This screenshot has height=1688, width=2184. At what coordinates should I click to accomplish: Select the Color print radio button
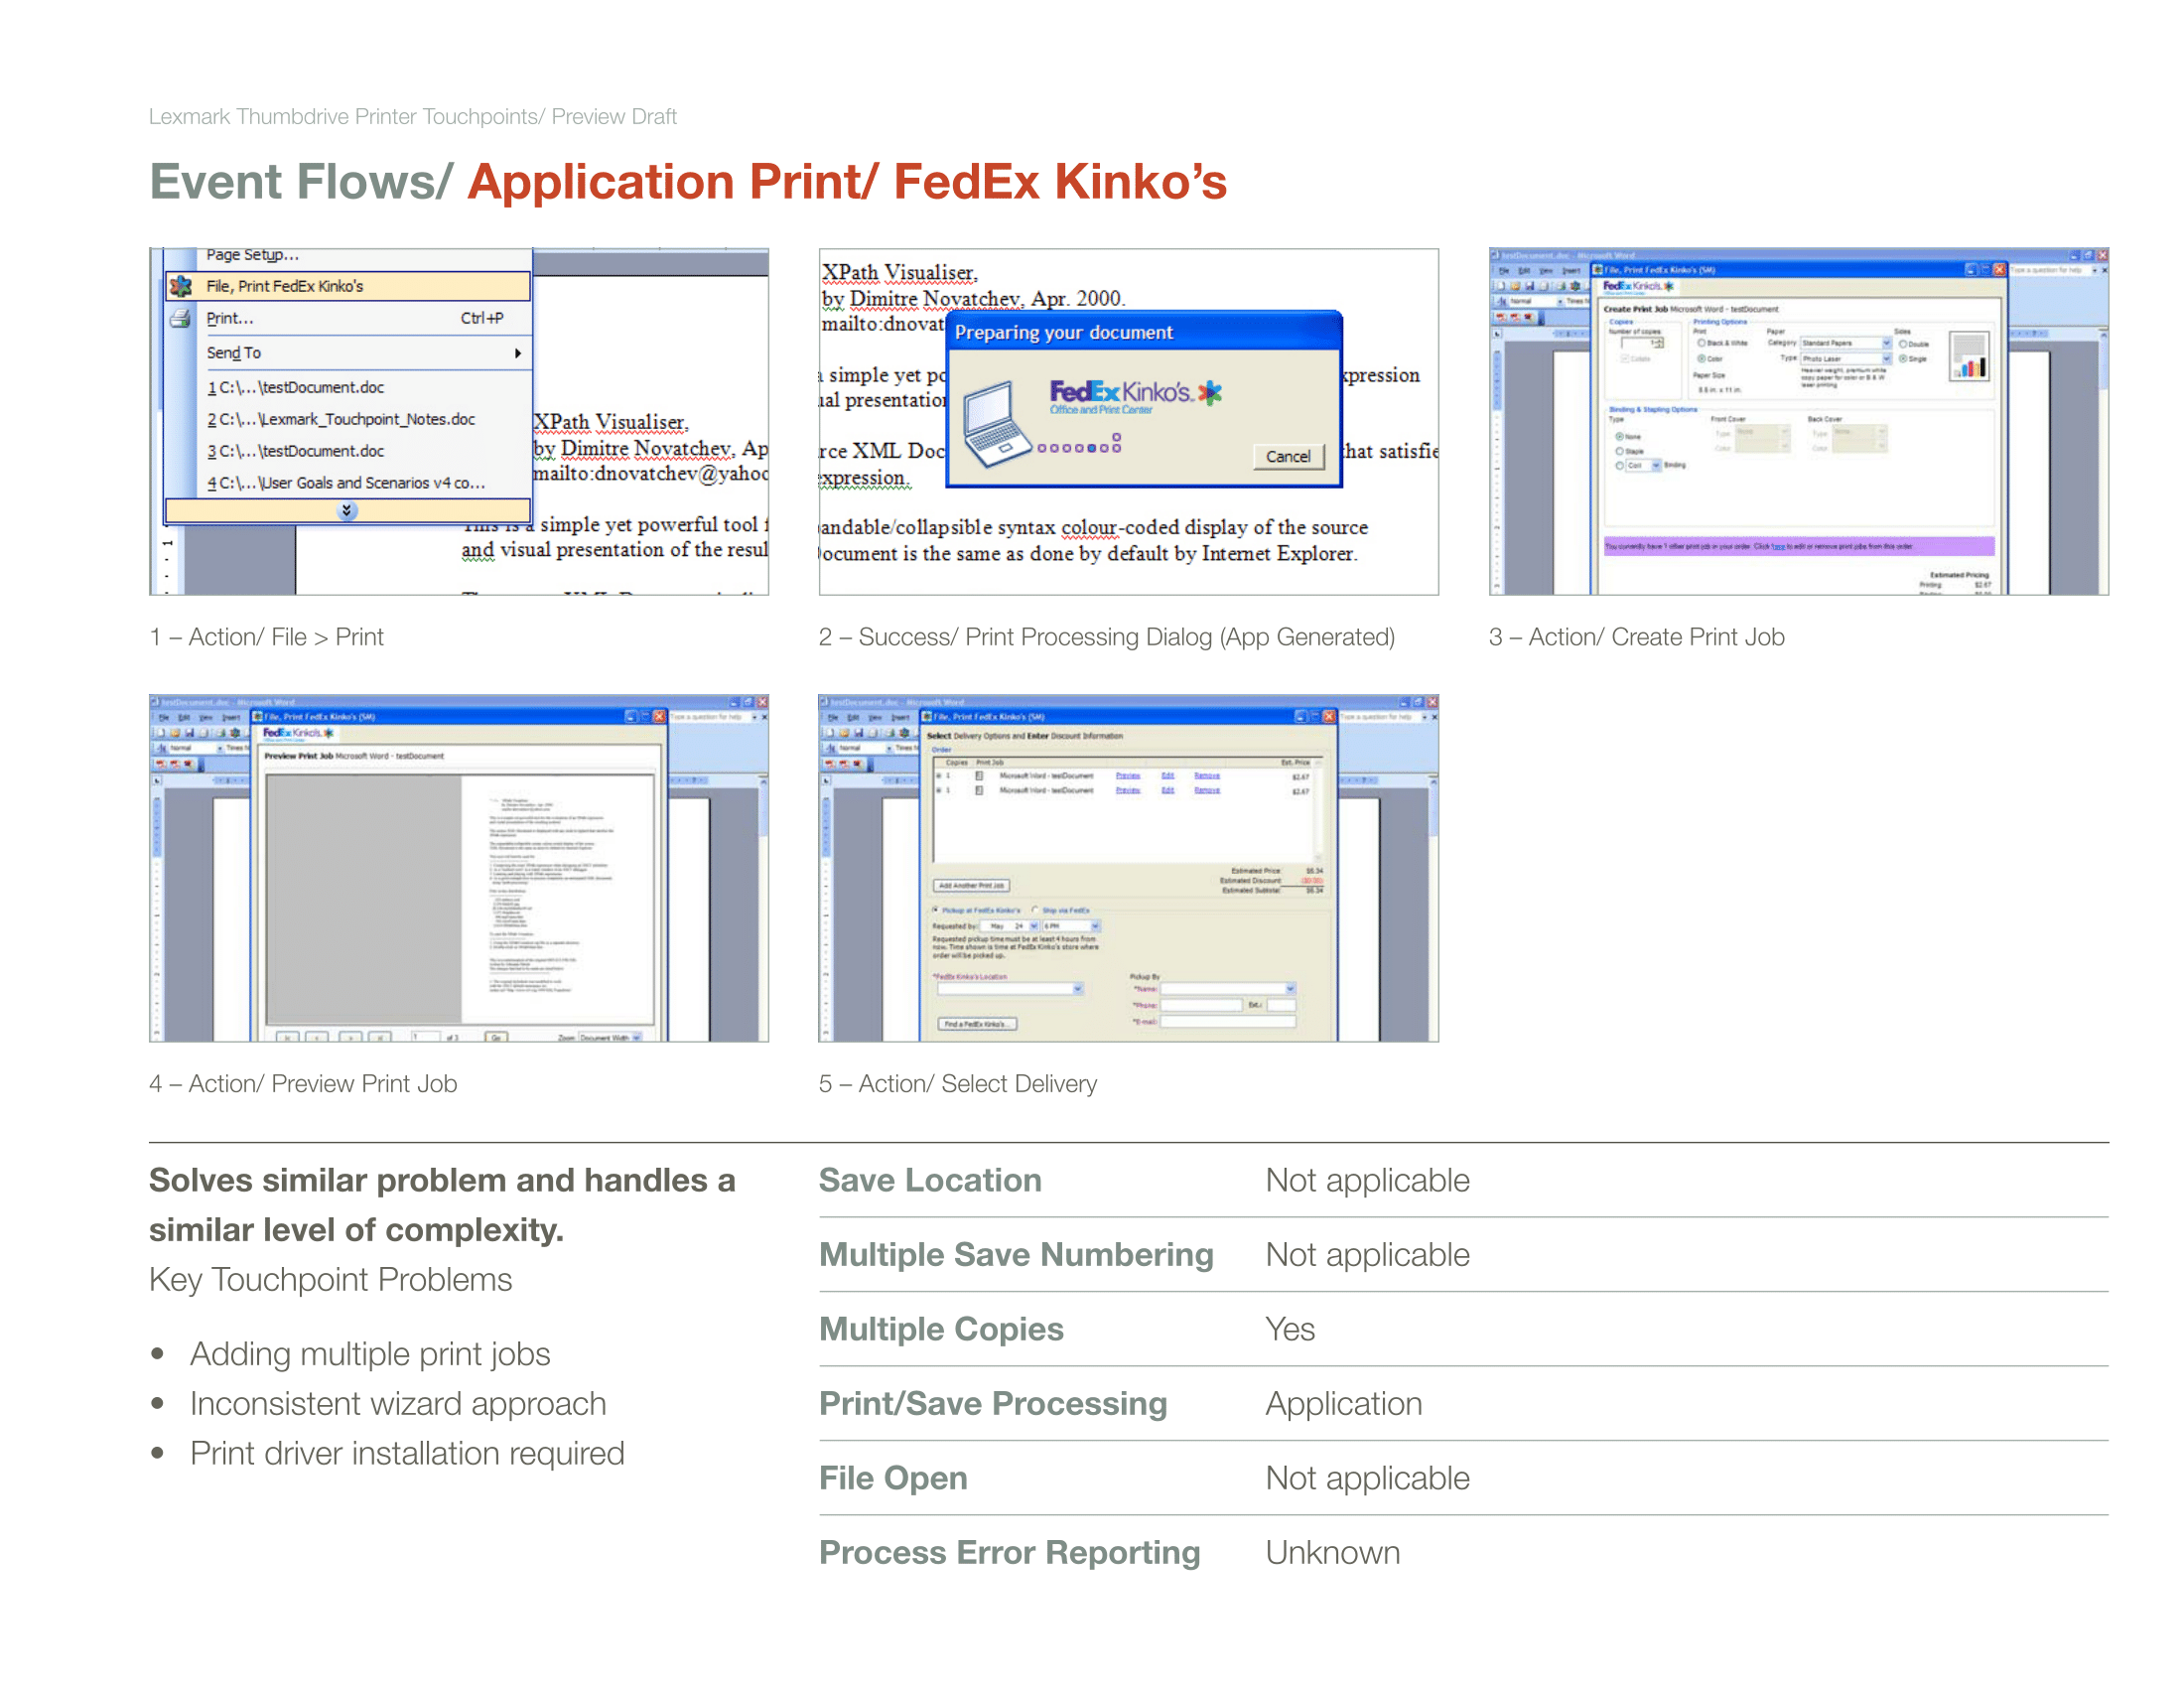click(x=1701, y=358)
